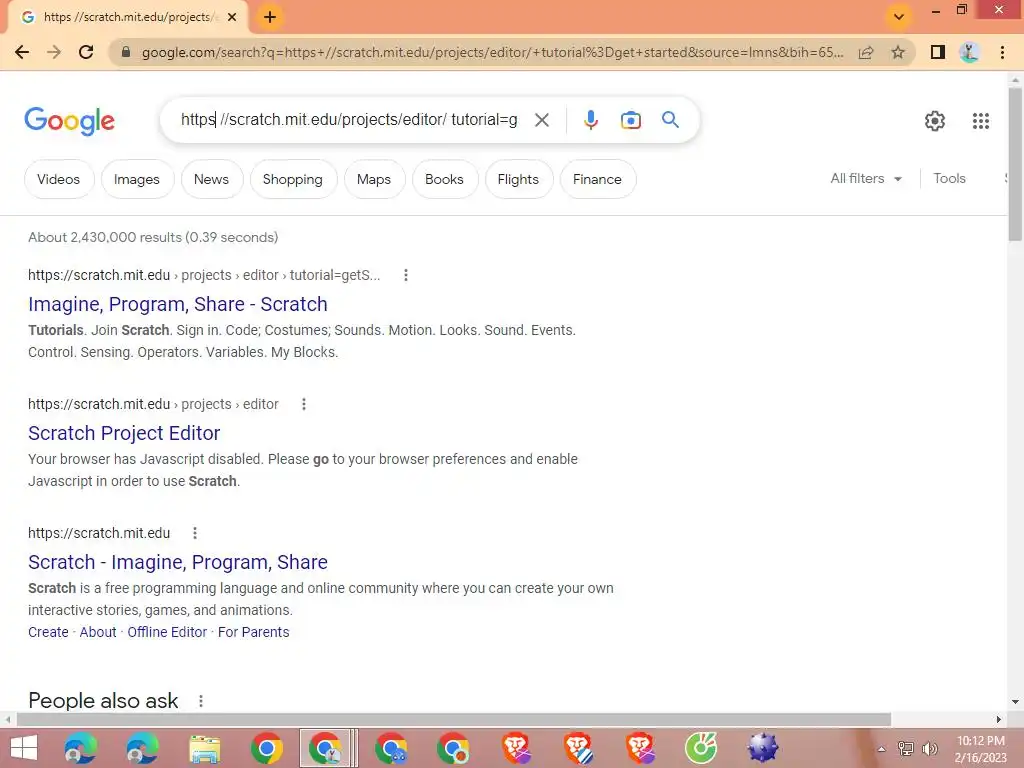This screenshot has width=1024, height=768.
Task: Toggle the browser side panel
Action: tap(938, 52)
